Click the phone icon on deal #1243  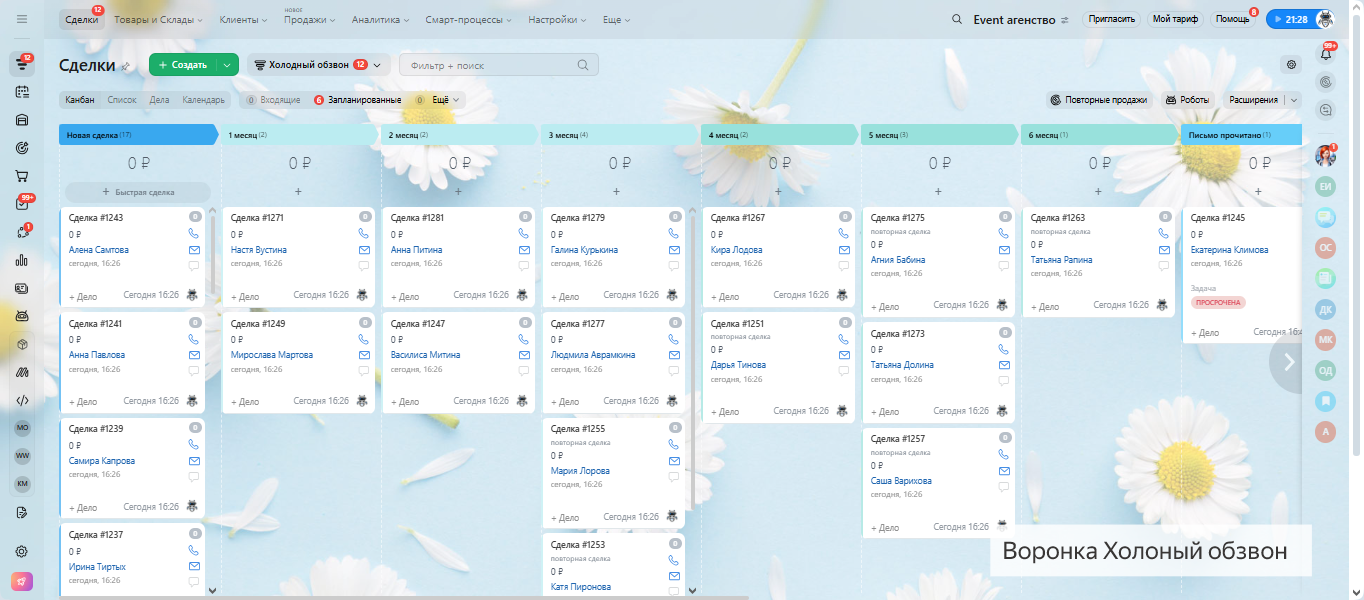pos(194,233)
